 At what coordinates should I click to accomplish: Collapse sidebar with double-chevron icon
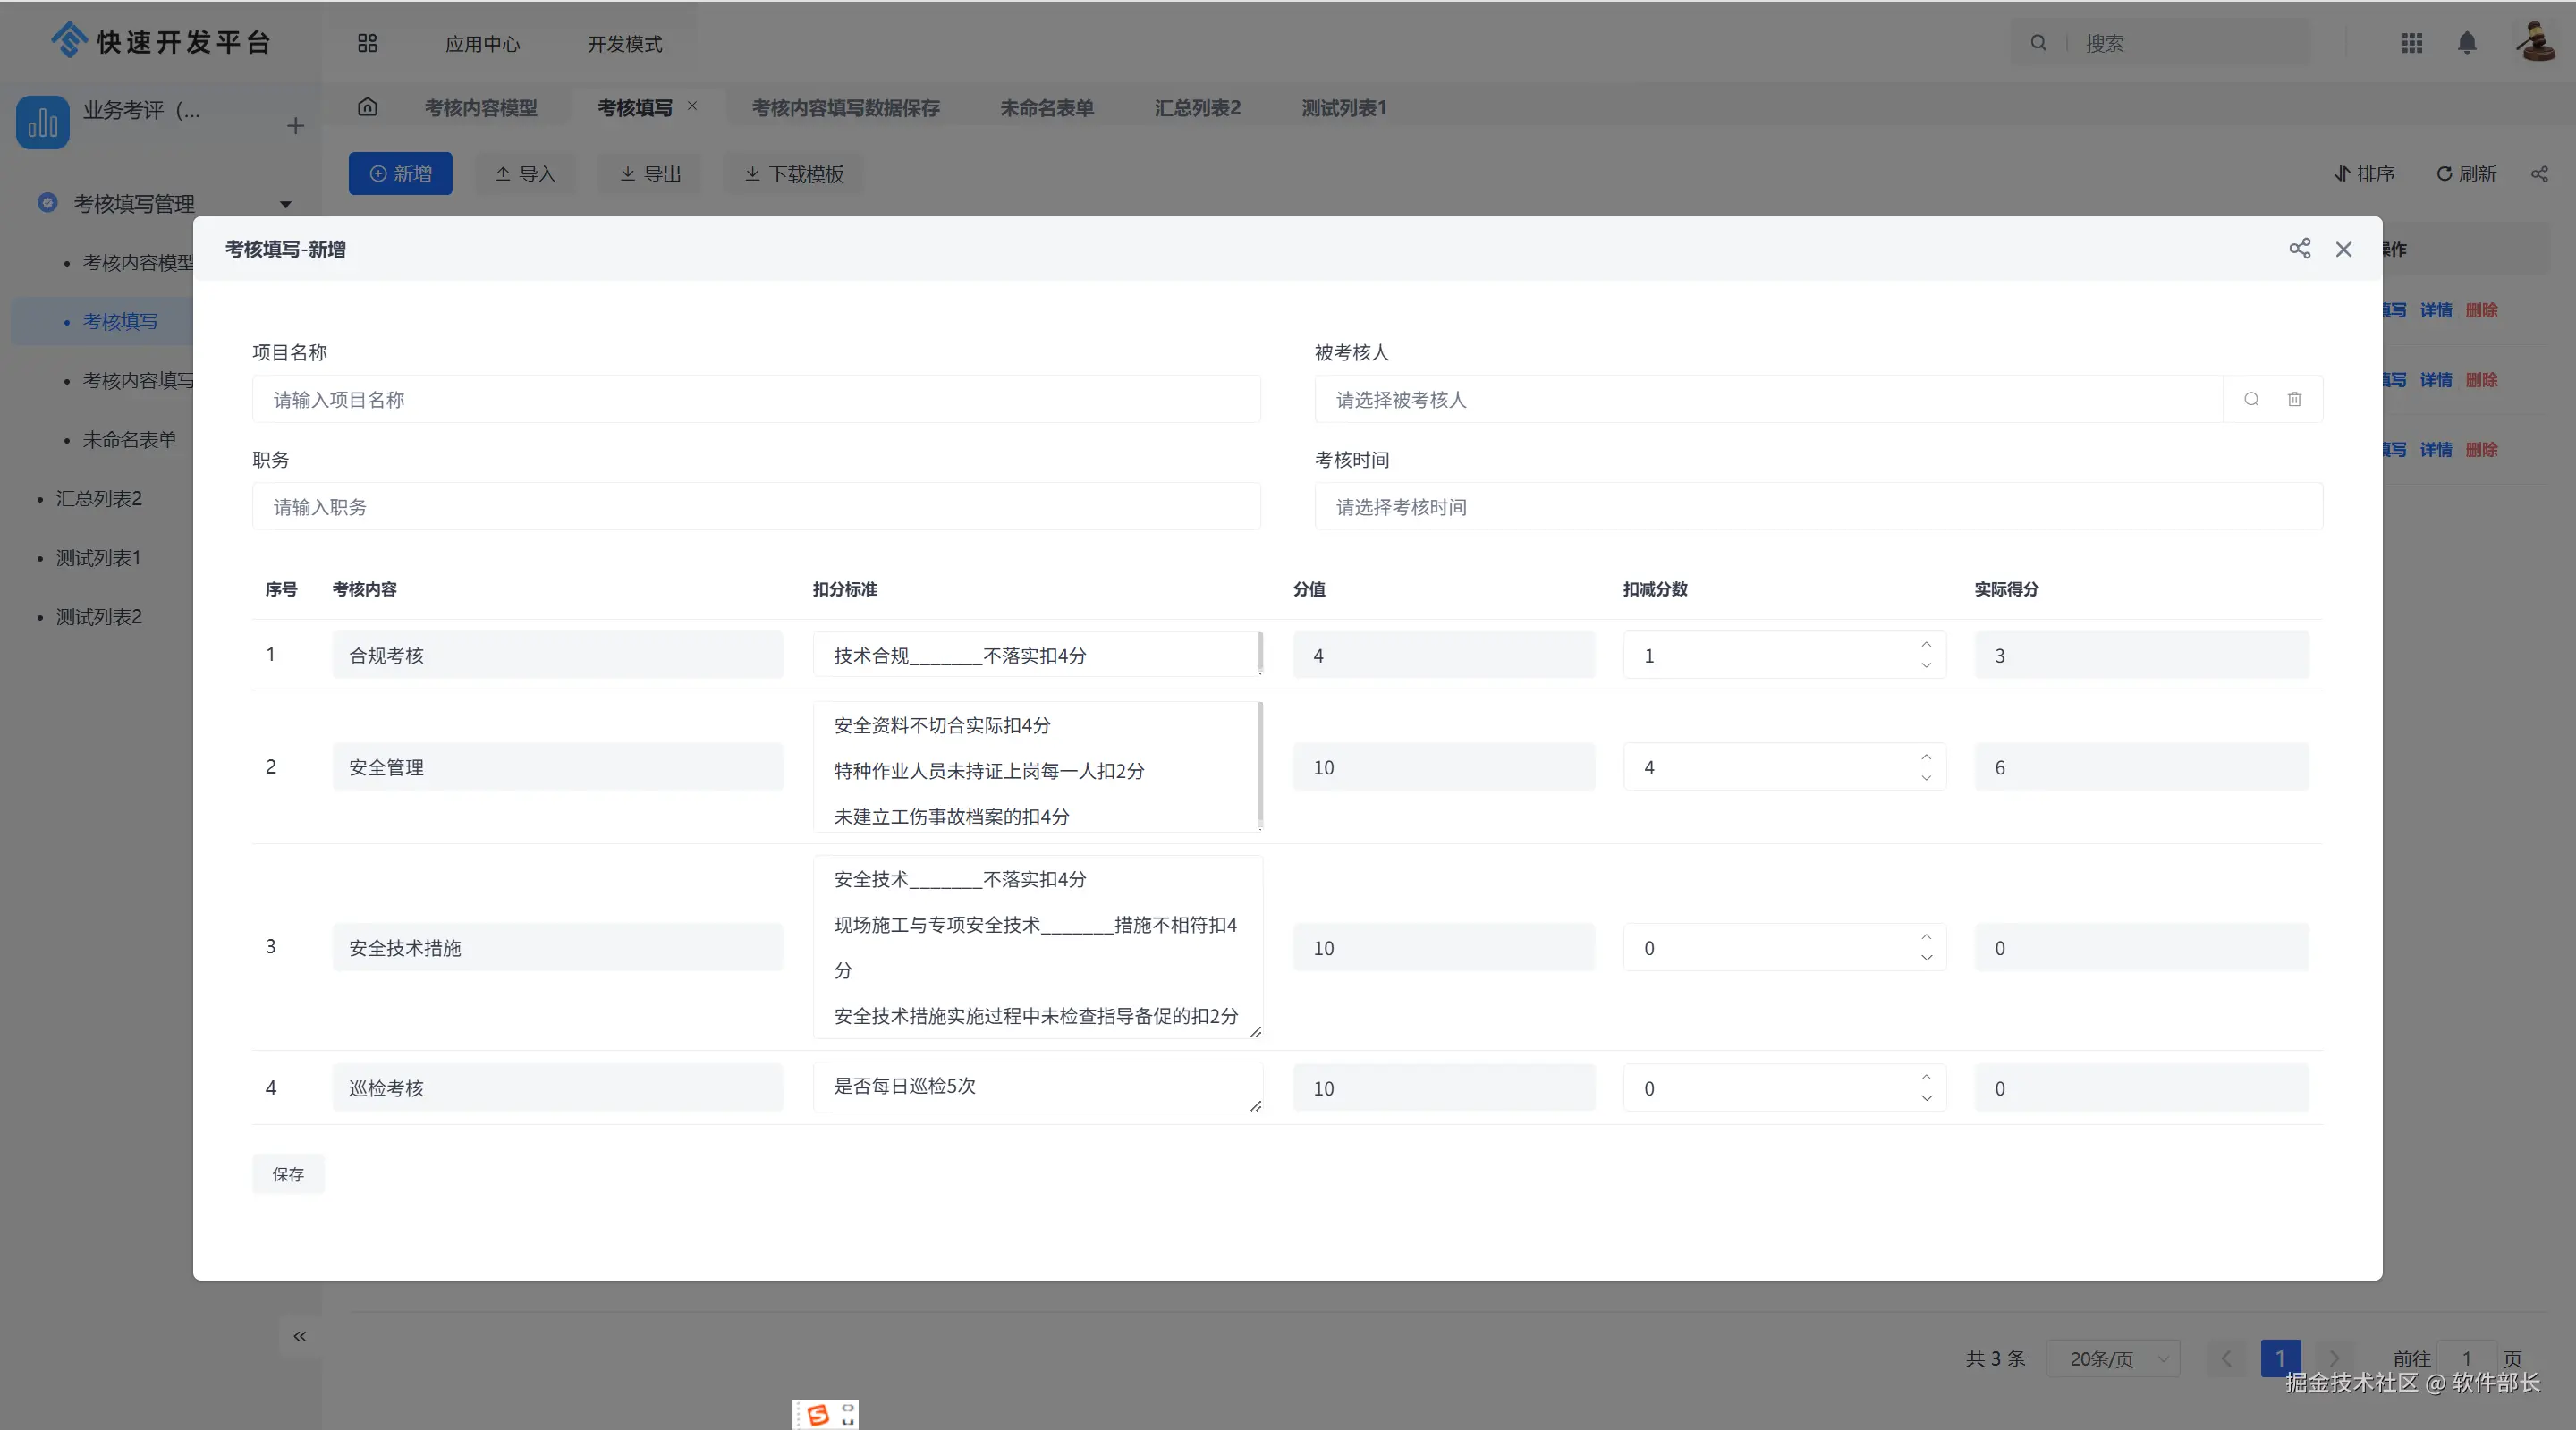300,1336
